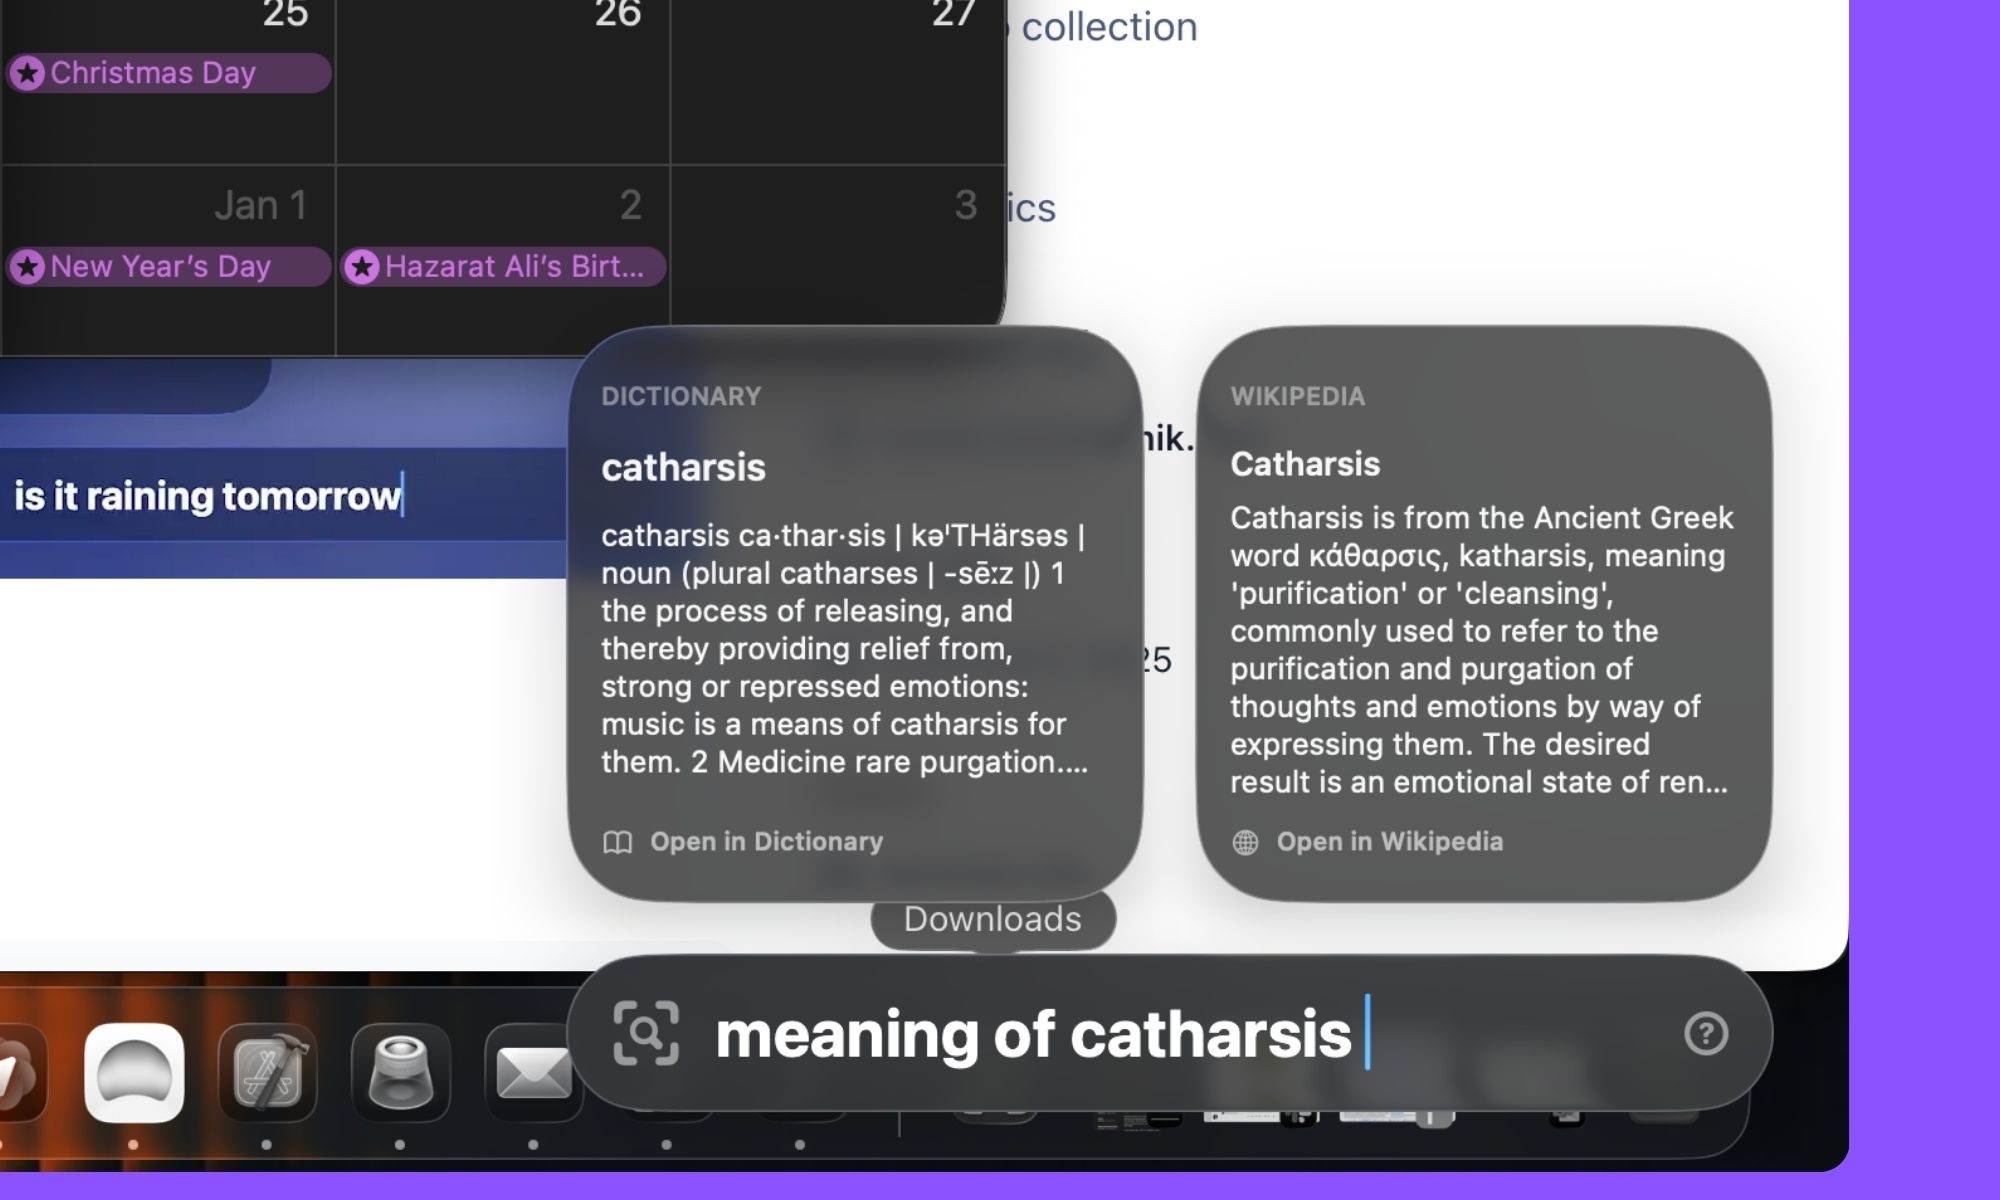Viewport: 2000px width, 1200px height.
Task: Select the Hazarat Ali's Birthday event
Action: (500, 266)
